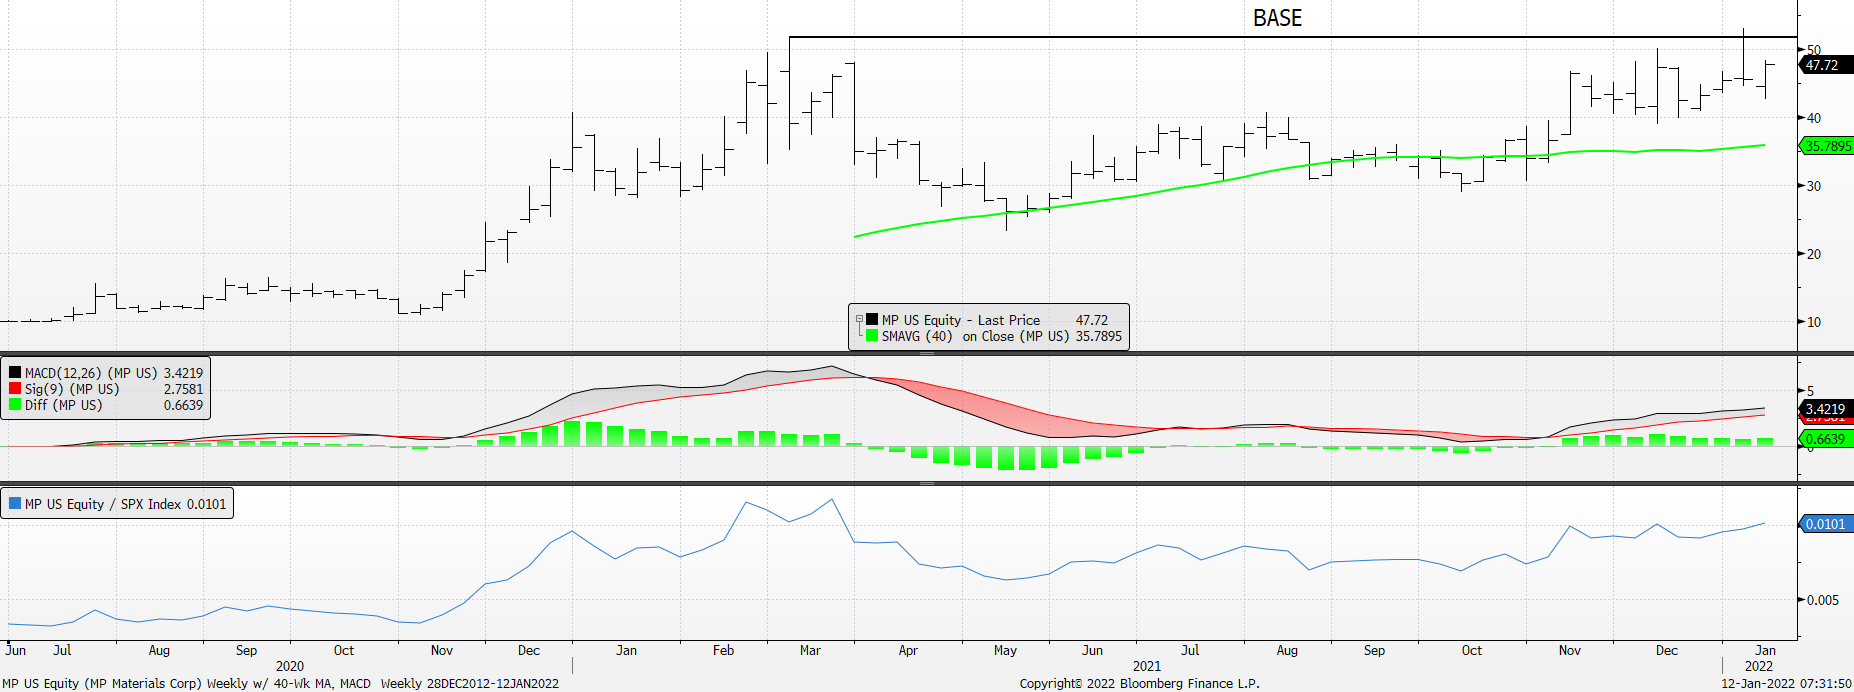The width and height of the screenshot is (1854, 692).
Task: Click the 2.7581 signal value in MACD legend
Action: [x=183, y=389]
